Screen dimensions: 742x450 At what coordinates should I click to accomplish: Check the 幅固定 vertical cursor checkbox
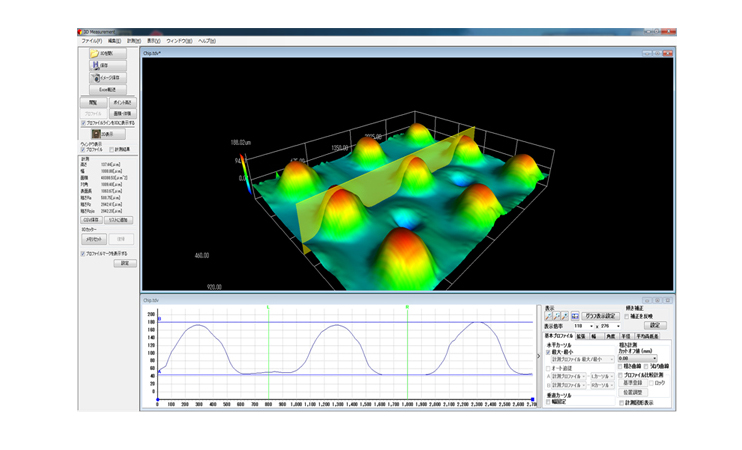(x=548, y=402)
